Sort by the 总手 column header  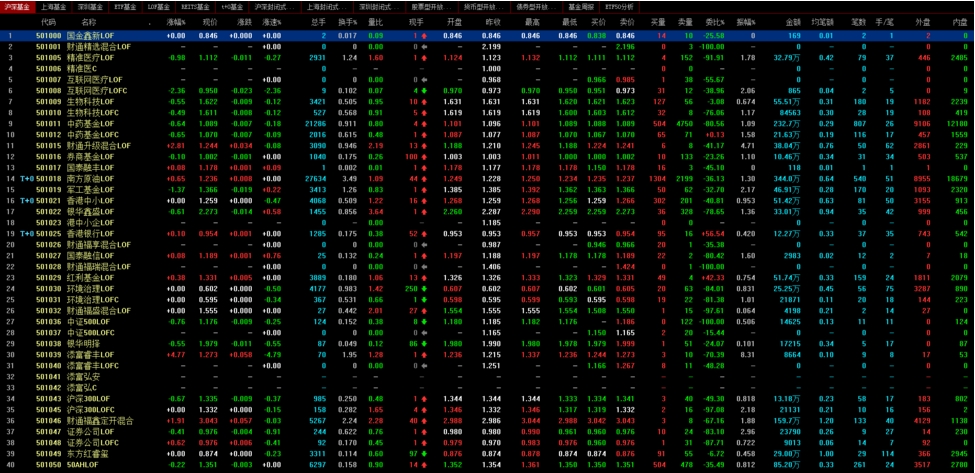tap(317, 23)
